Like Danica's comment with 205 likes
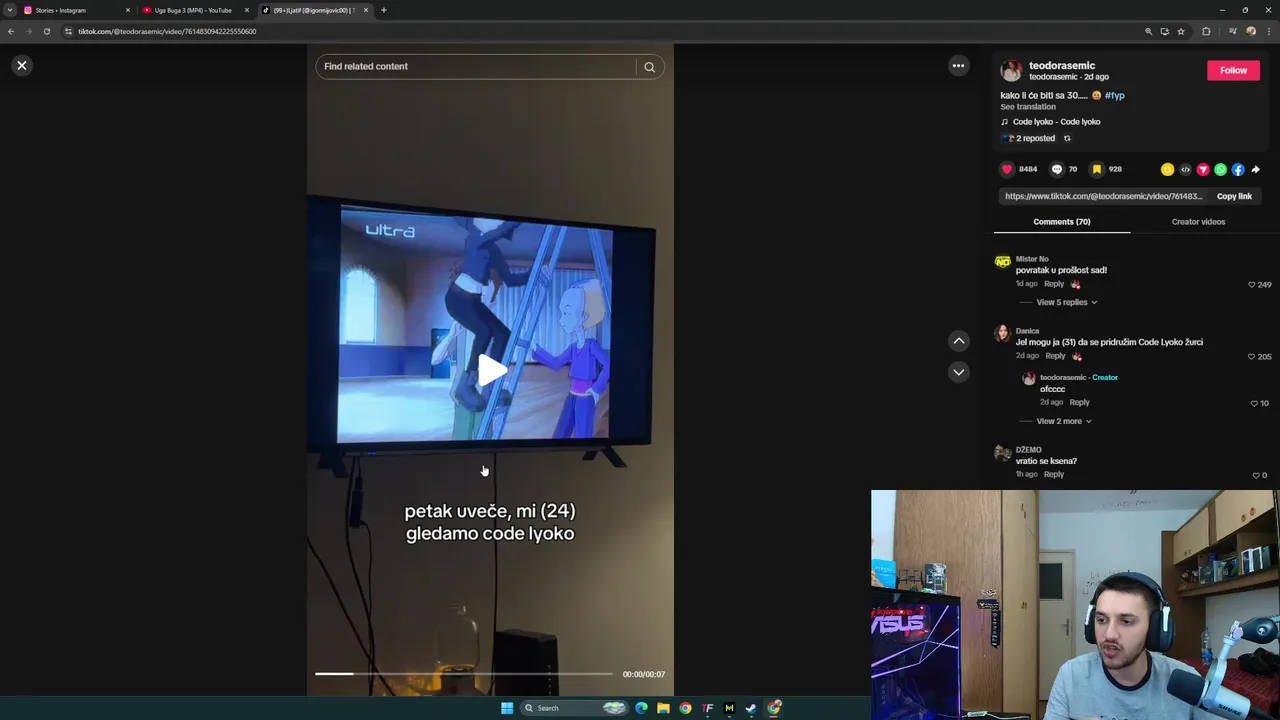The width and height of the screenshot is (1280, 720). tap(1251, 357)
